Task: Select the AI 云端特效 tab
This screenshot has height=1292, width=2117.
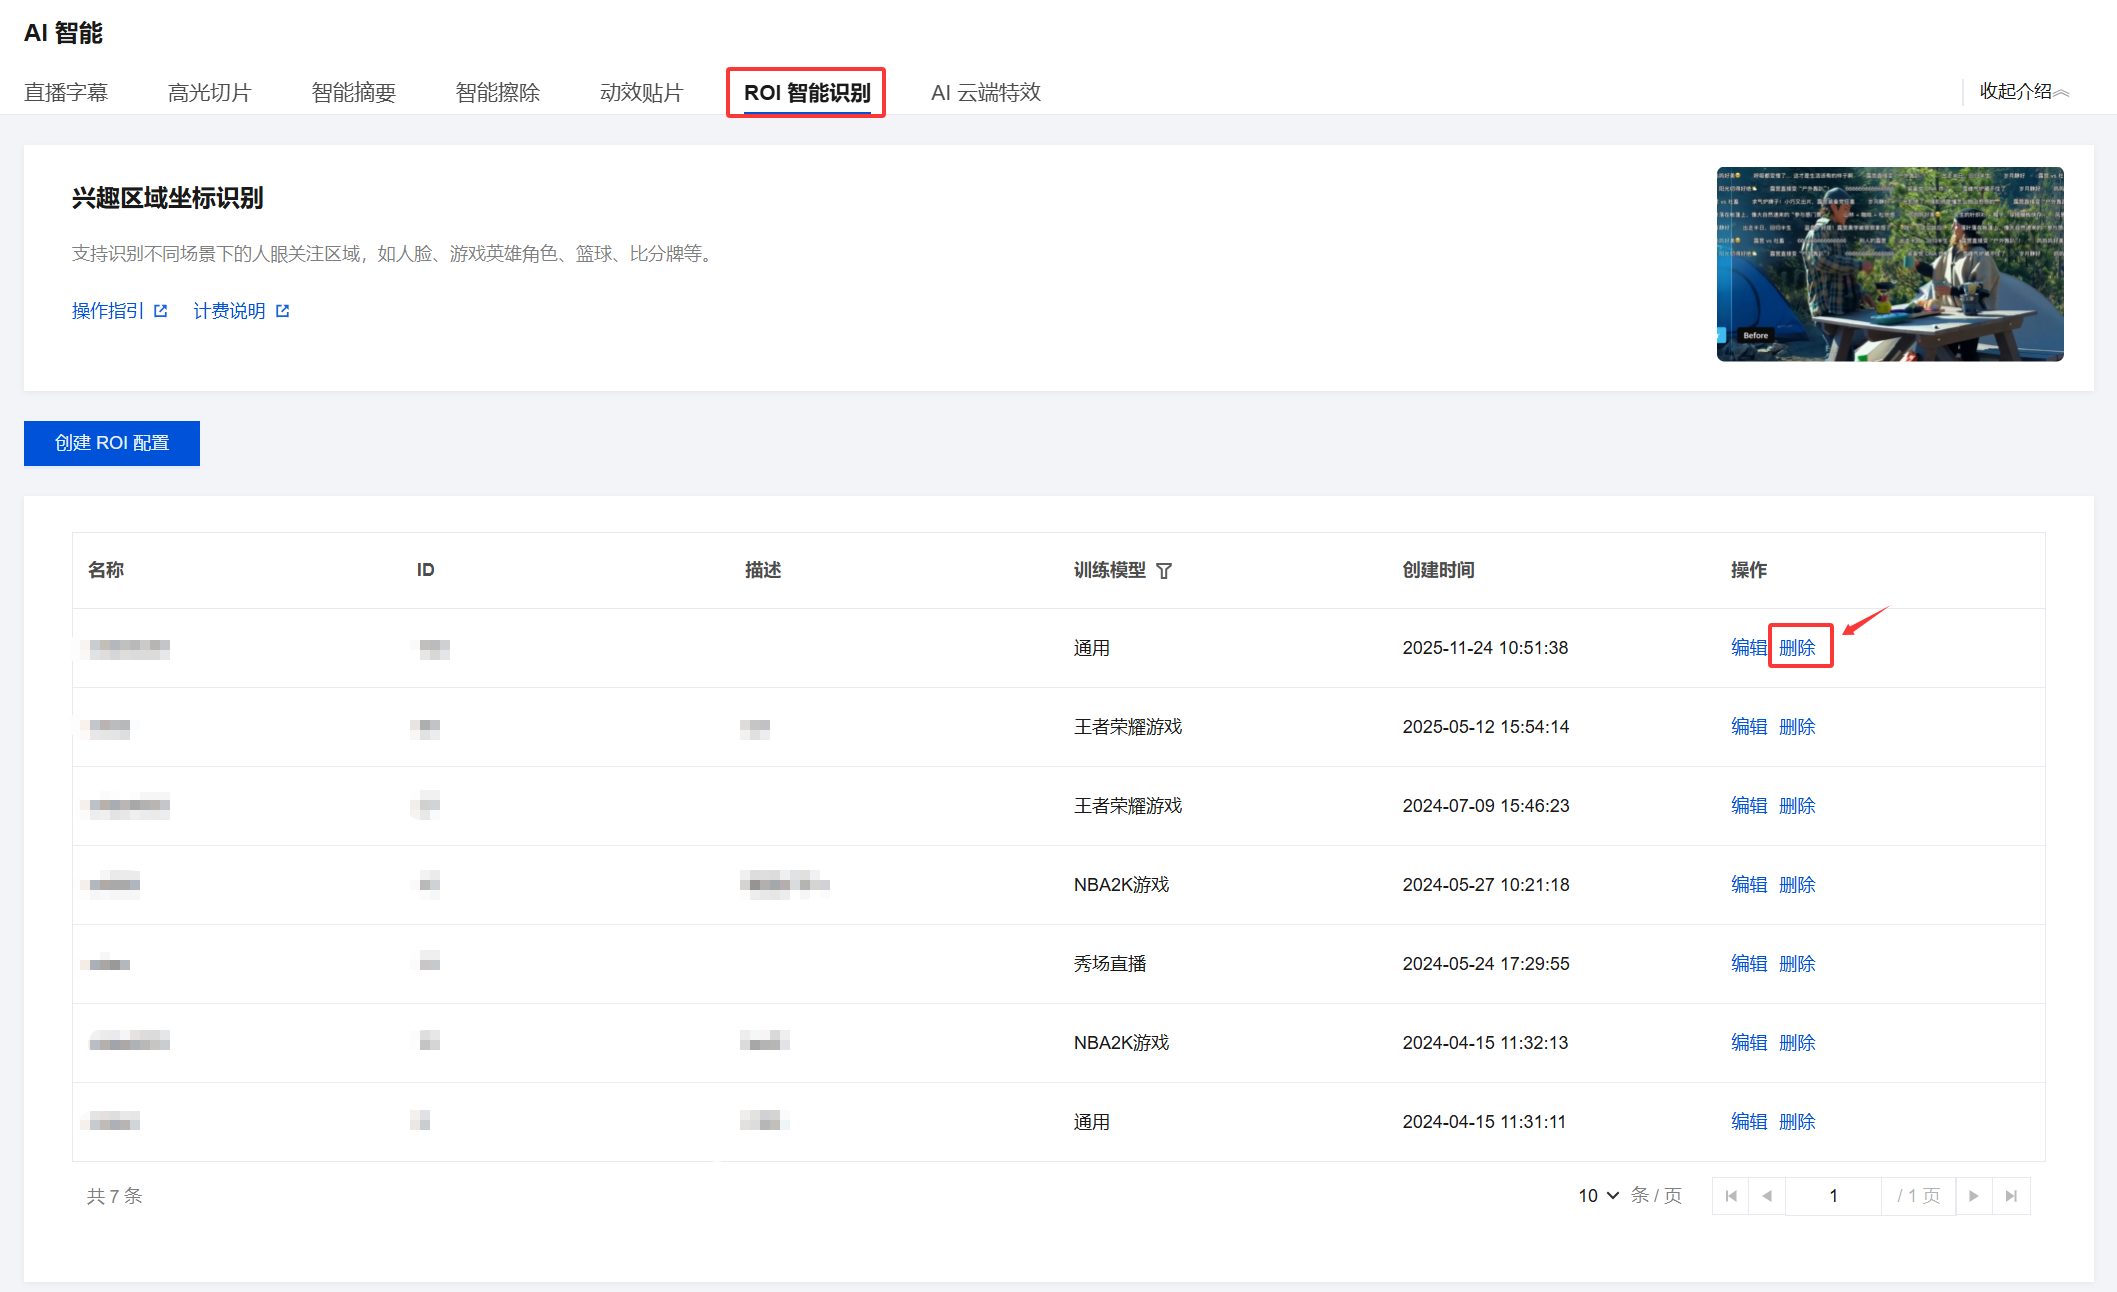Action: point(986,93)
